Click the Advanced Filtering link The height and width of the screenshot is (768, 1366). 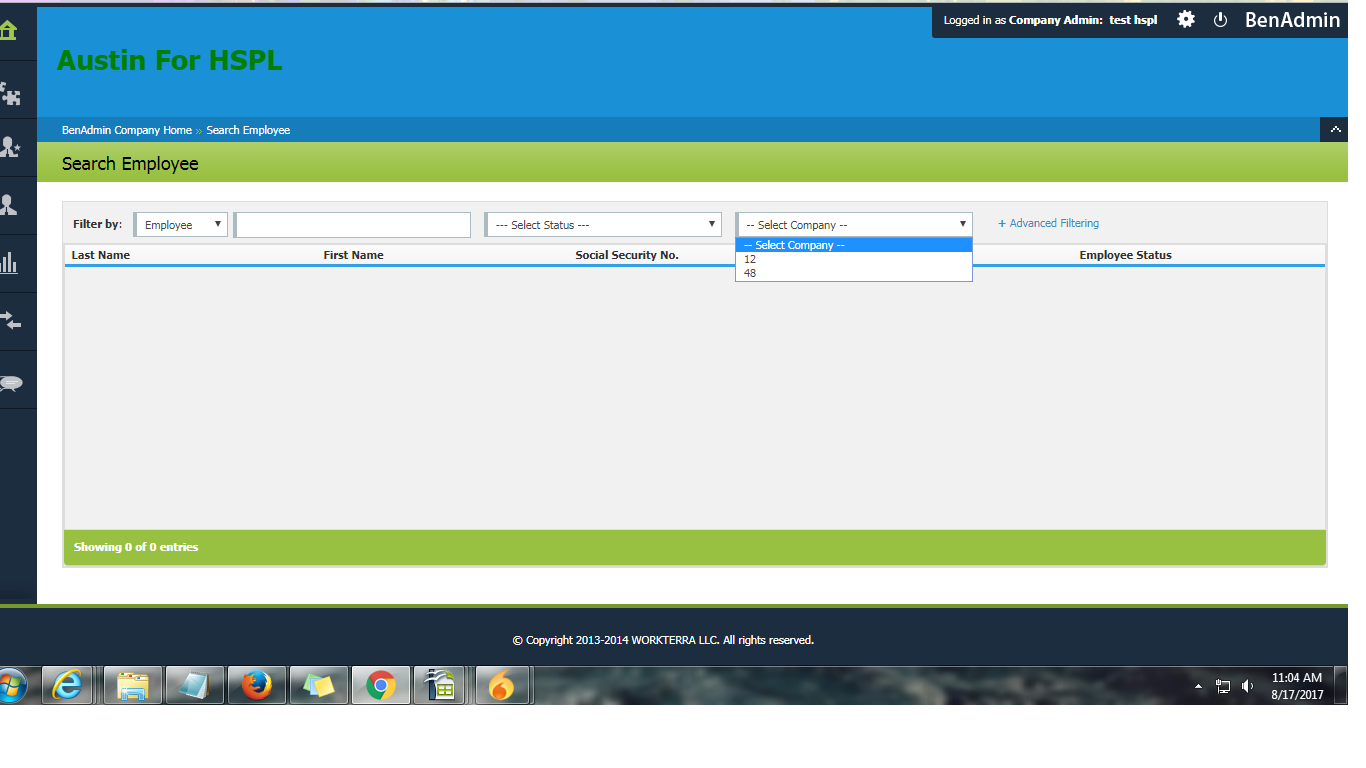(1048, 224)
